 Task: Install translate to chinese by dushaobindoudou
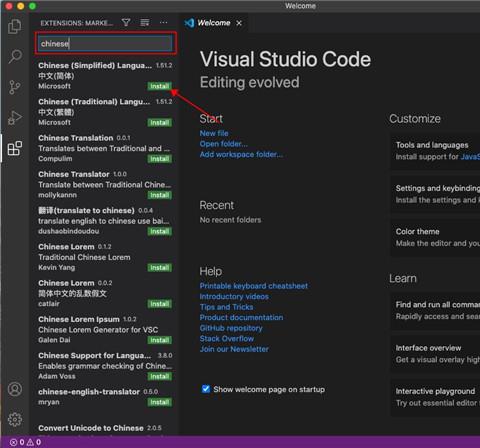coord(160,231)
